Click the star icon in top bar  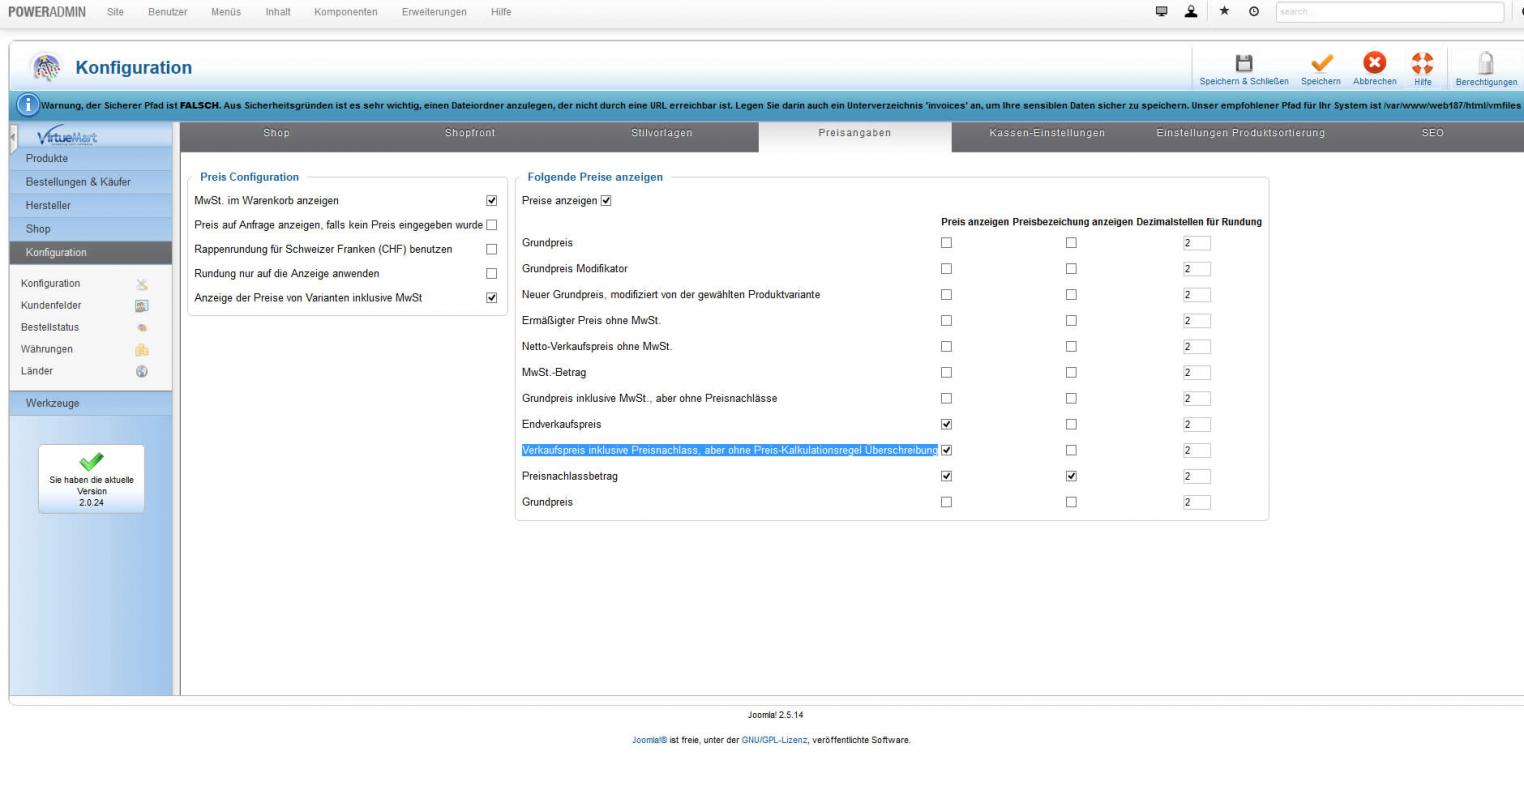(x=1224, y=12)
